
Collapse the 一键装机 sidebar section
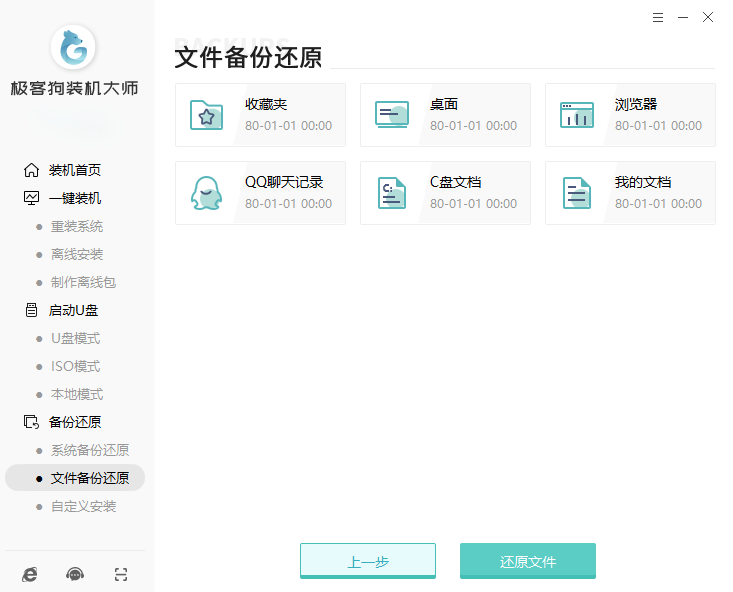(x=74, y=198)
